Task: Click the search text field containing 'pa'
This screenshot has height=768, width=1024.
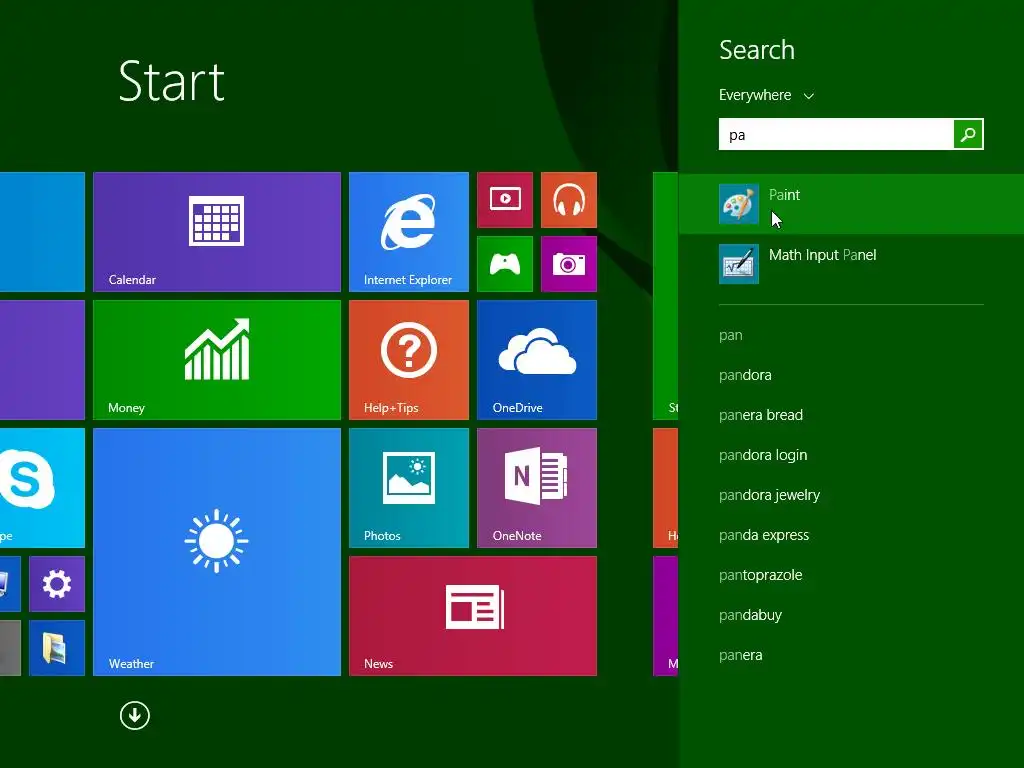Action: [x=836, y=135]
